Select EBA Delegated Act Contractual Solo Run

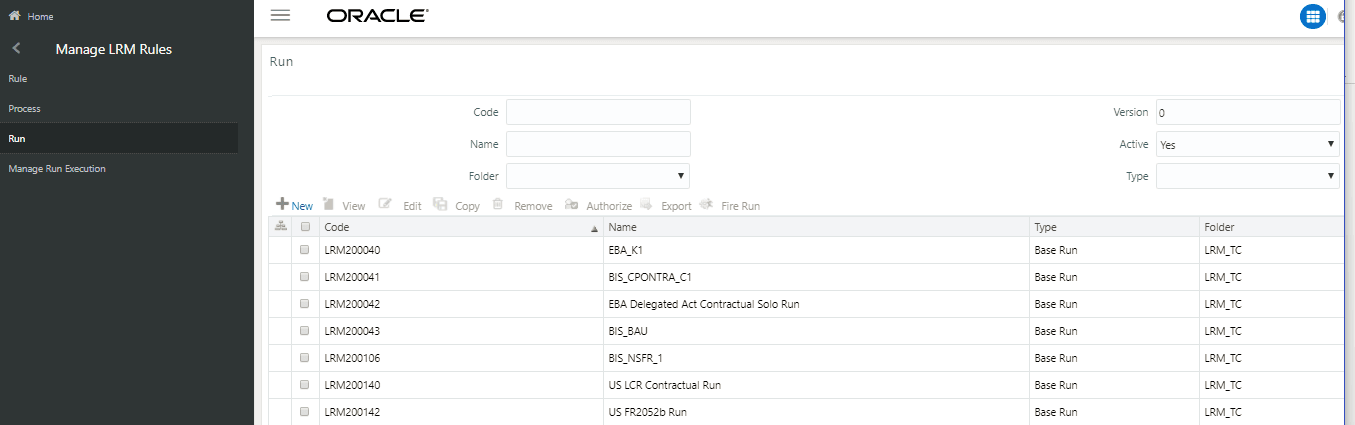click(703, 304)
